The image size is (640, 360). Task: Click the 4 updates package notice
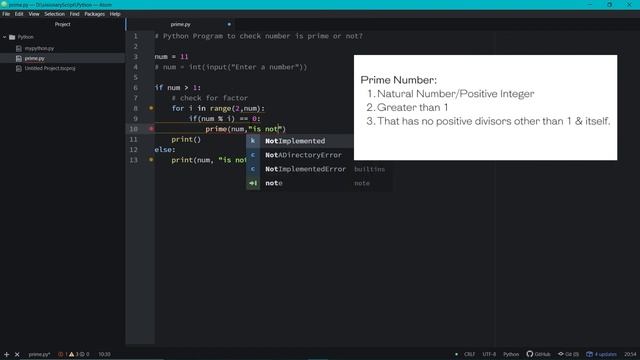(x=601, y=354)
